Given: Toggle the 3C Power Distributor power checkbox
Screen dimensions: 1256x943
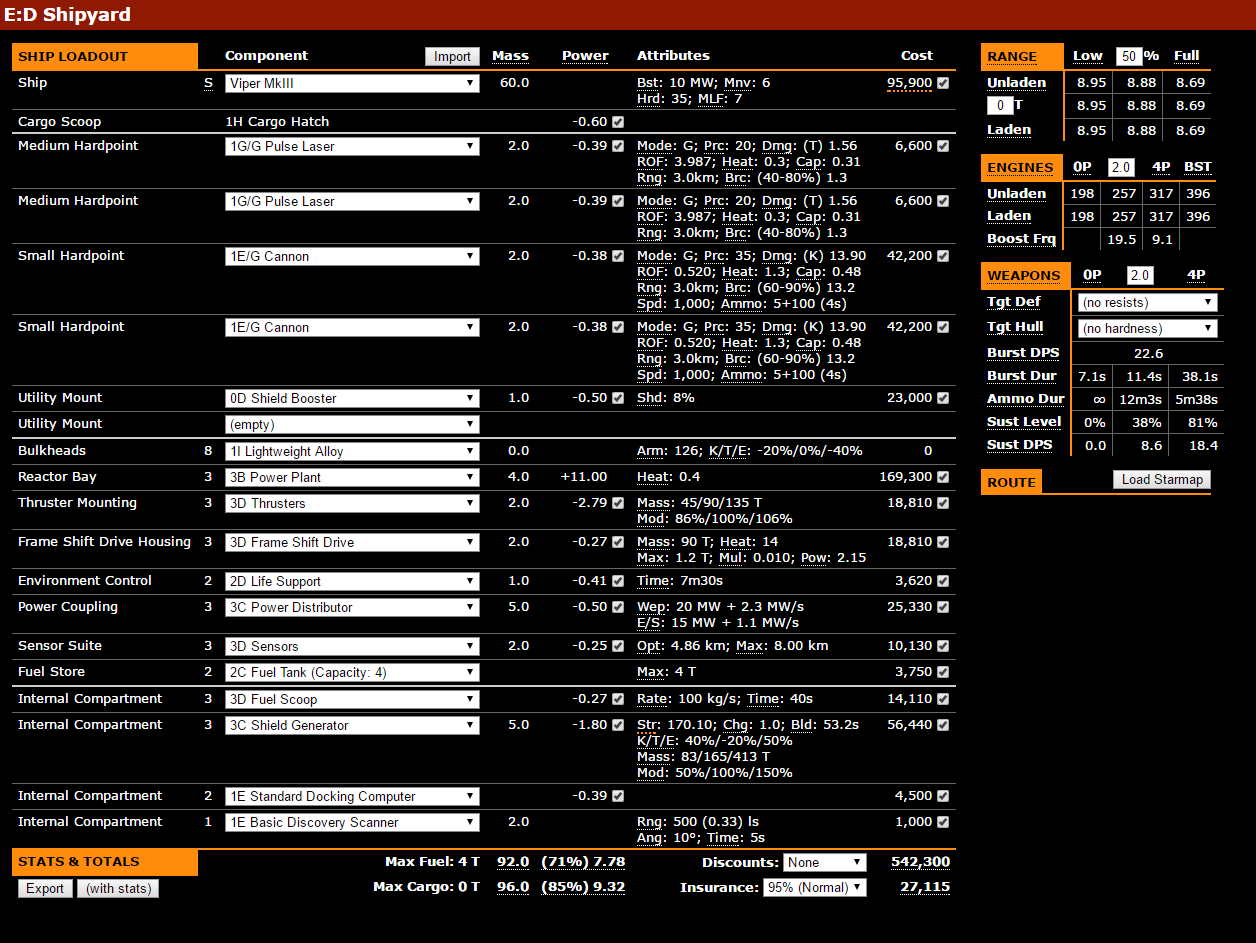Looking at the screenshot, I should pos(618,607).
